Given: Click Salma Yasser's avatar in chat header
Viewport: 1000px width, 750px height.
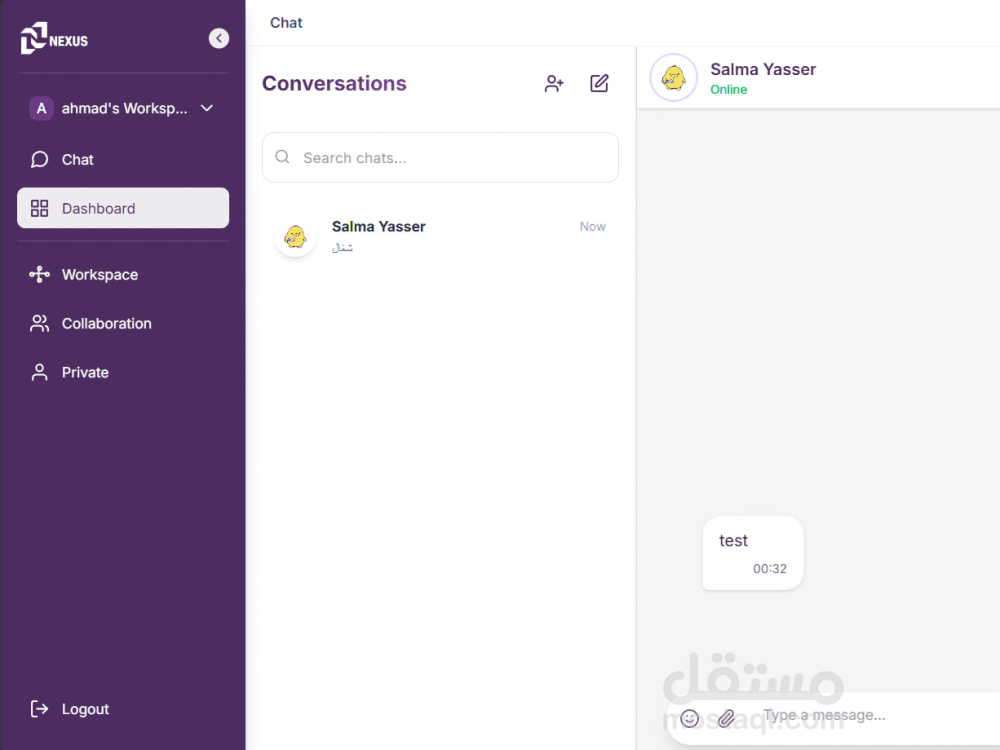Looking at the screenshot, I should [x=673, y=78].
